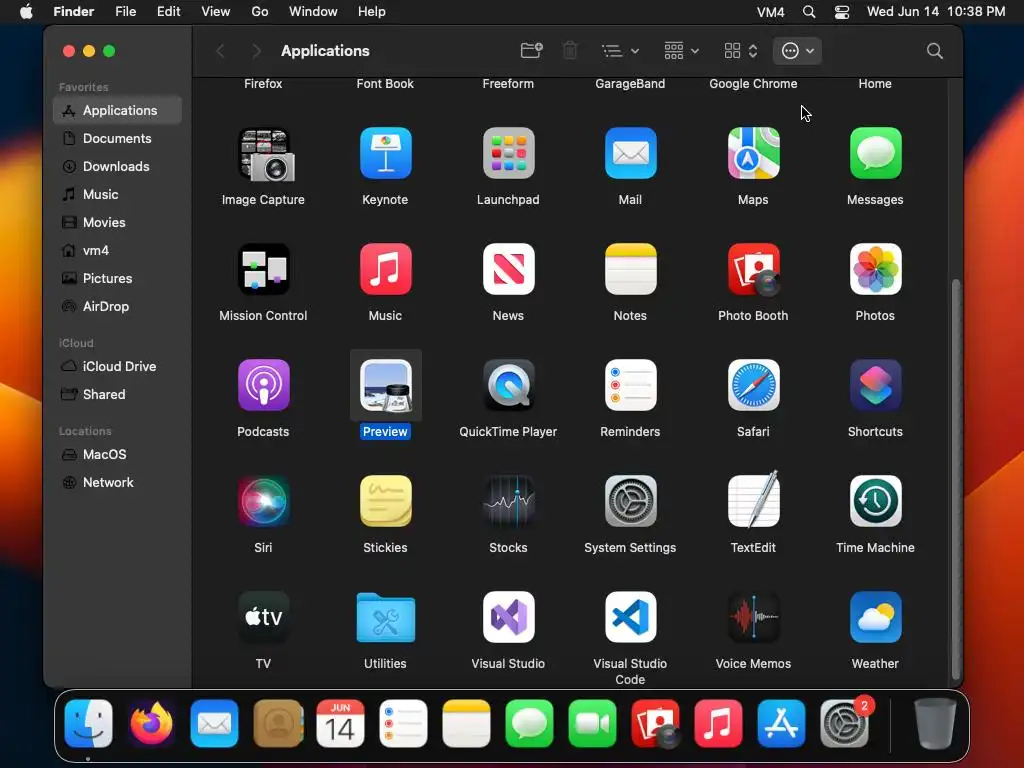Screen dimensions: 1024x768
Task: Open Control Center in the menu bar
Action: [842, 12]
